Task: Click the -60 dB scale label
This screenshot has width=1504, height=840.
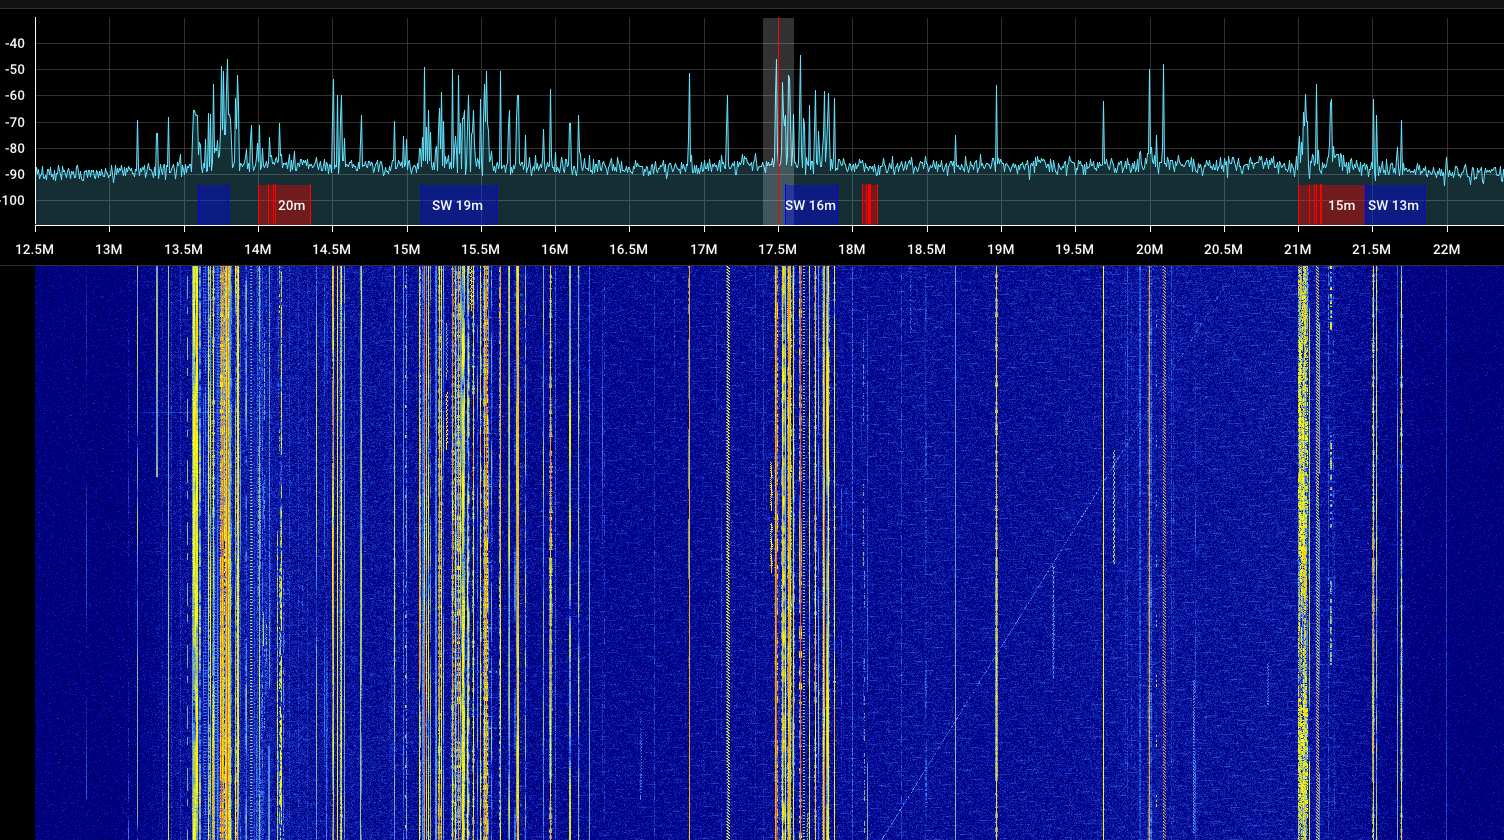Action: [x=16, y=96]
